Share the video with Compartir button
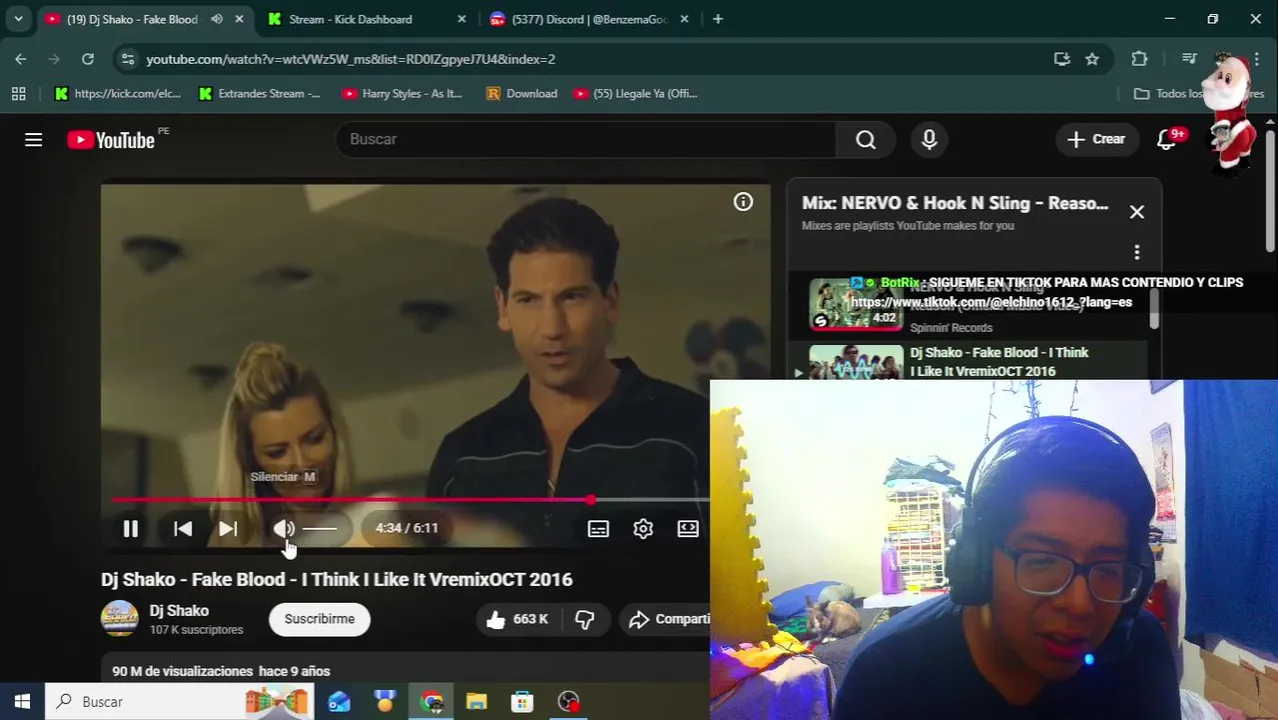 (668, 619)
